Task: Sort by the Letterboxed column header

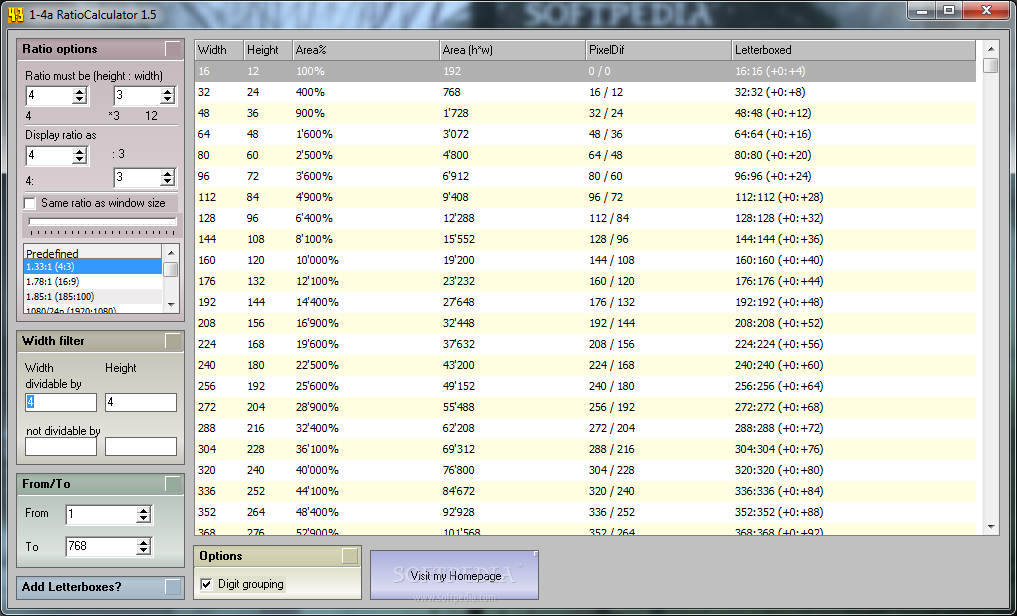Action: point(854,50)
